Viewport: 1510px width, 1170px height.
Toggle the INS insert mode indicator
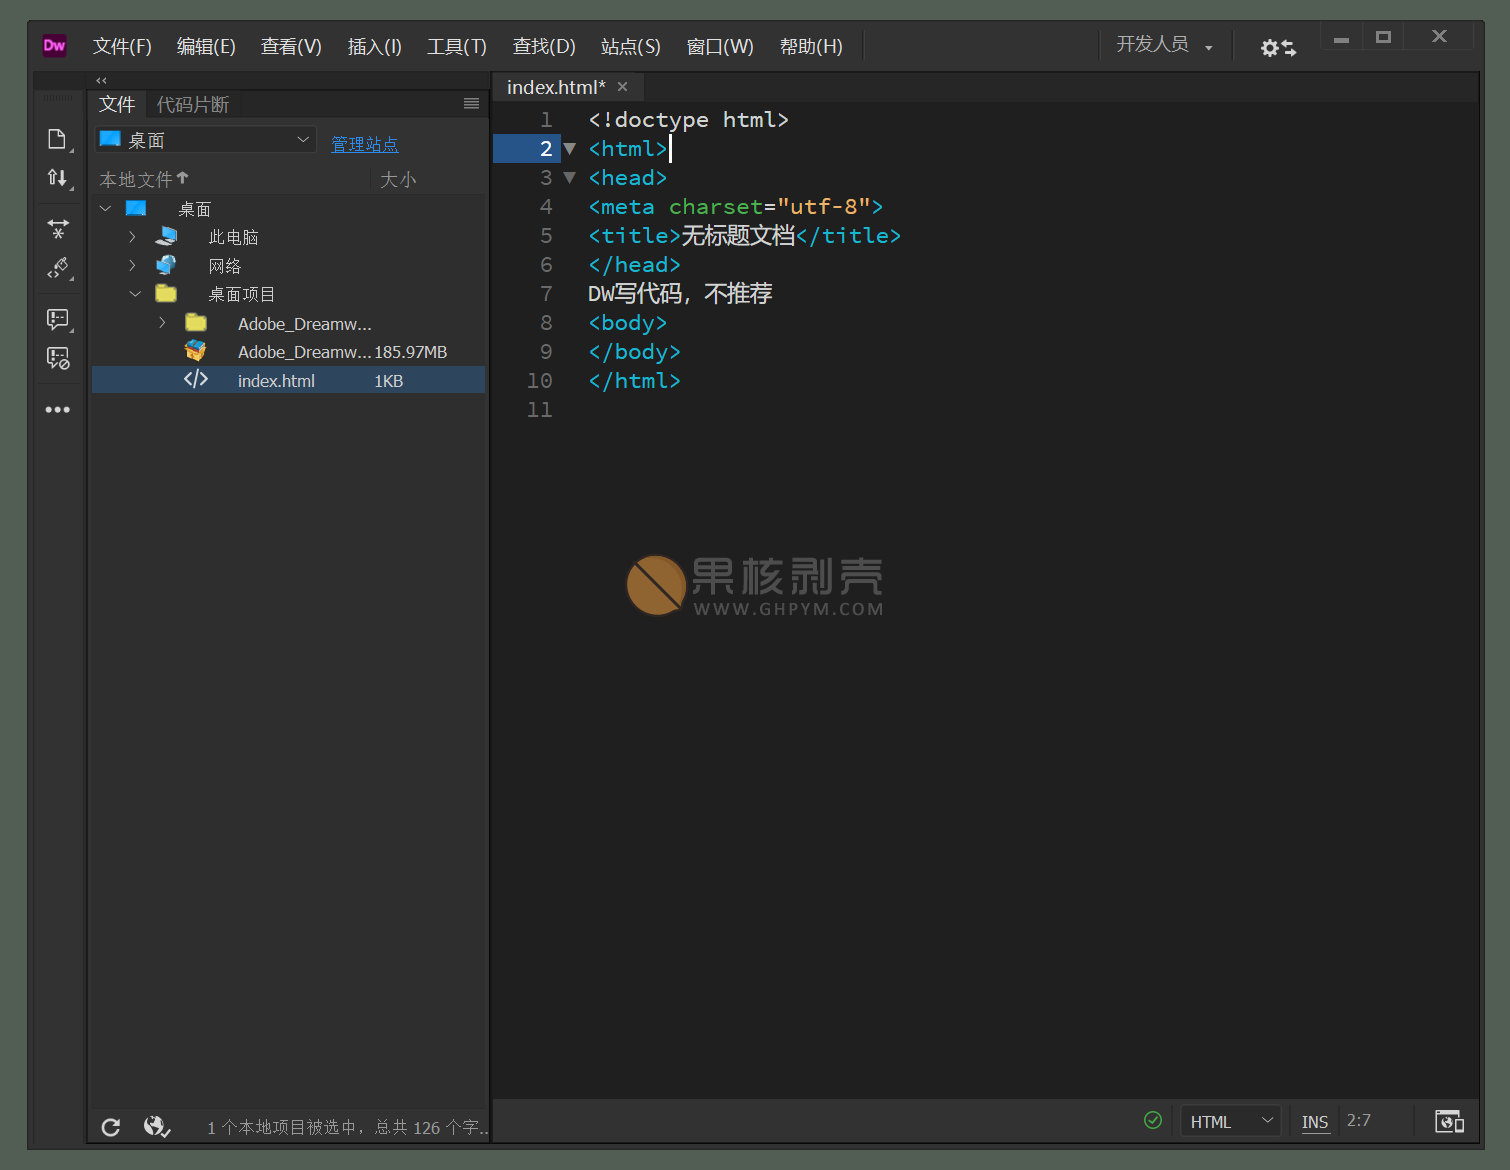[1314, 1122]
